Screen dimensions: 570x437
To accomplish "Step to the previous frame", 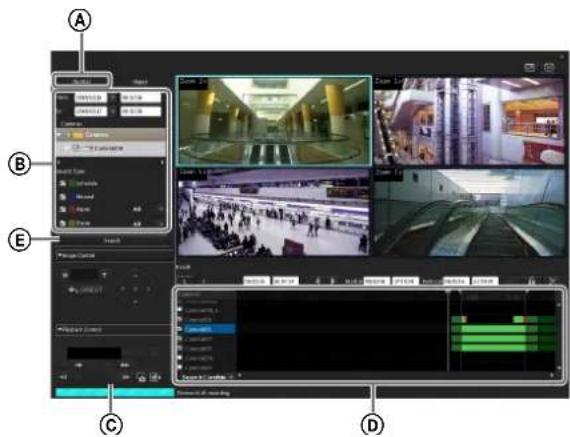I will tap(63, 377).
